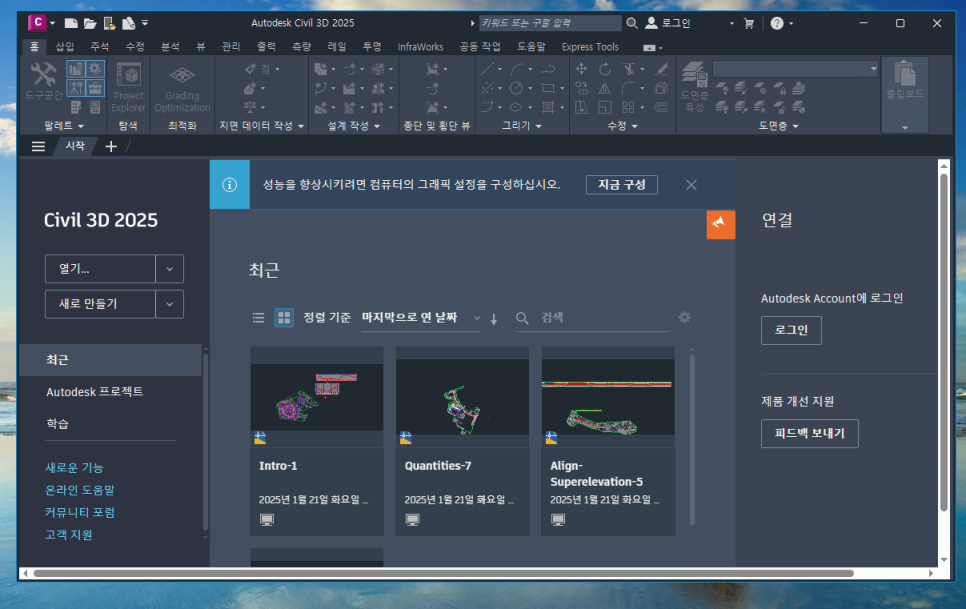Select the Mirror tool in 수정 panel

point(605,88)
